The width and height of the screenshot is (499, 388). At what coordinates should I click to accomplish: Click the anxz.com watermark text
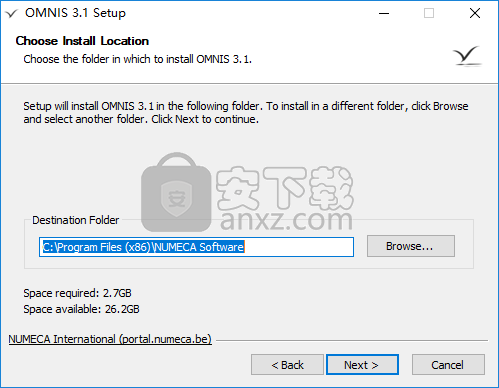(286, 220)
